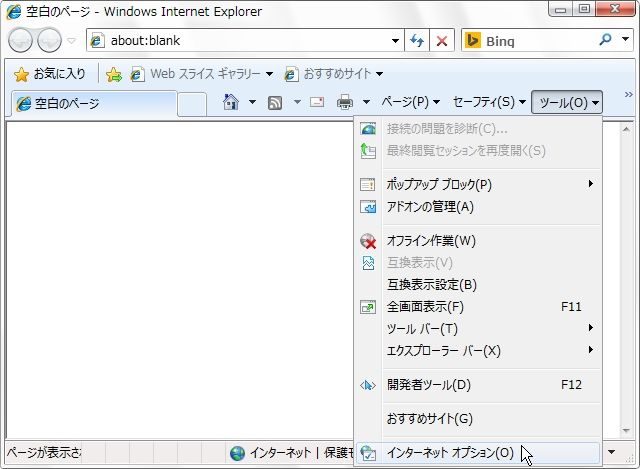Select おすすめサイト(G) in Tools menu
This screenshot has height=469, width=640.
tap(478, 418)
